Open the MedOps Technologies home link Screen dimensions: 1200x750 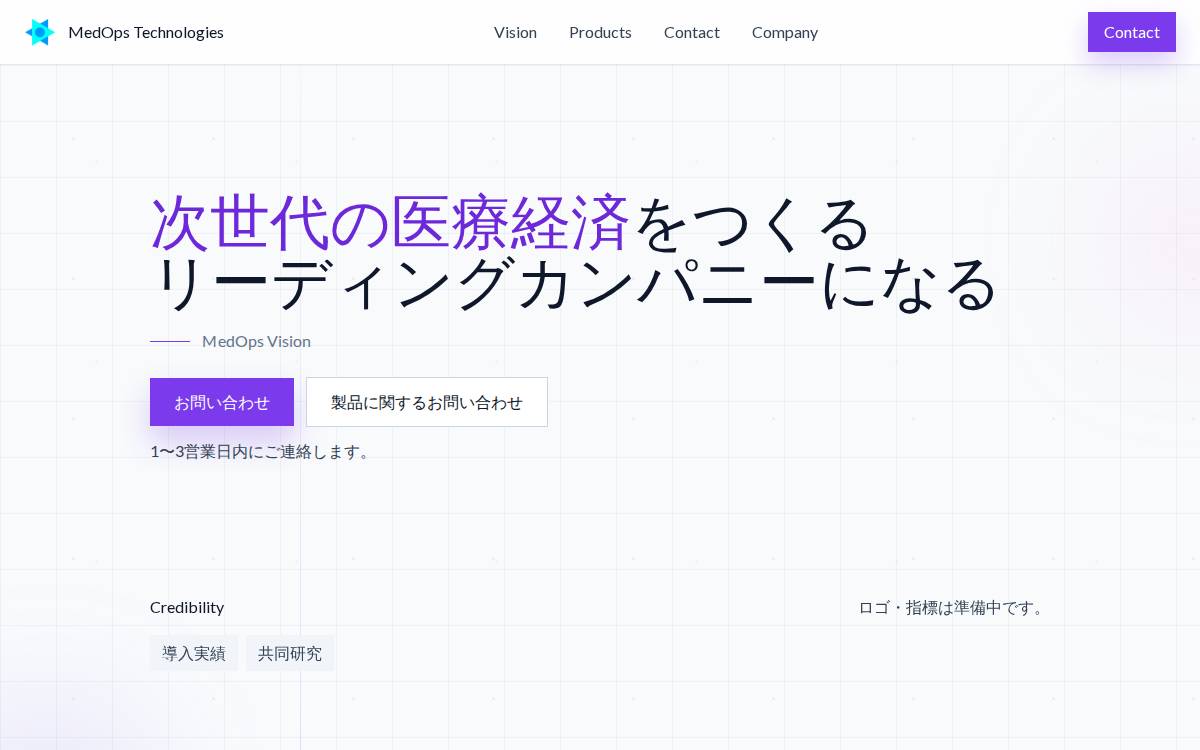(x=124, y=32)
